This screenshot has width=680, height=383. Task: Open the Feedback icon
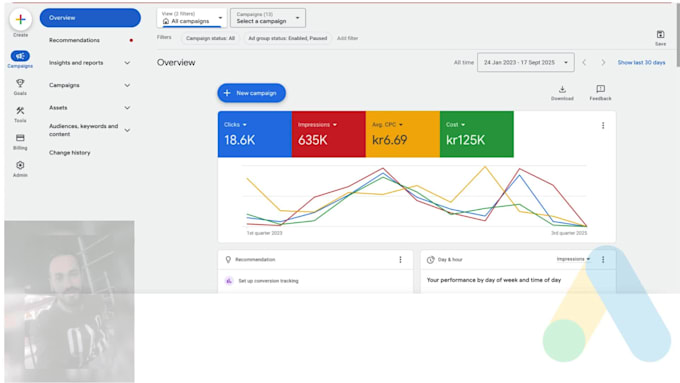click(600, 89)
